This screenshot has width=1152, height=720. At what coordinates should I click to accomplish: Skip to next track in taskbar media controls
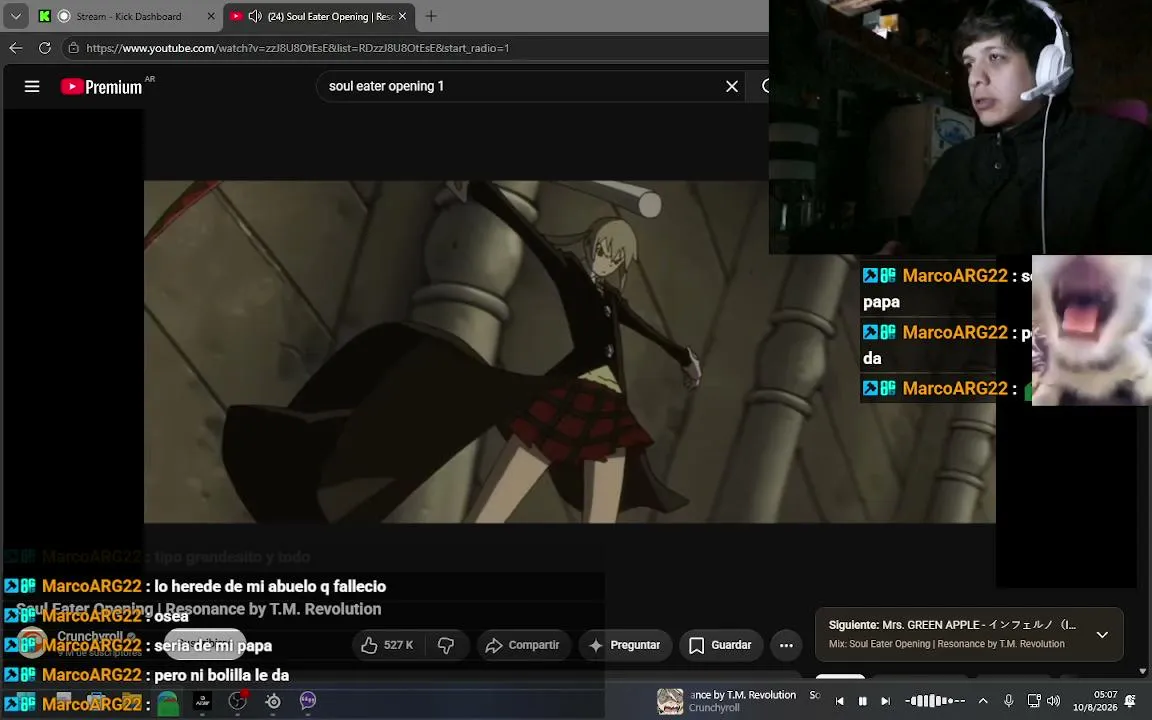[x=886, y=701]
